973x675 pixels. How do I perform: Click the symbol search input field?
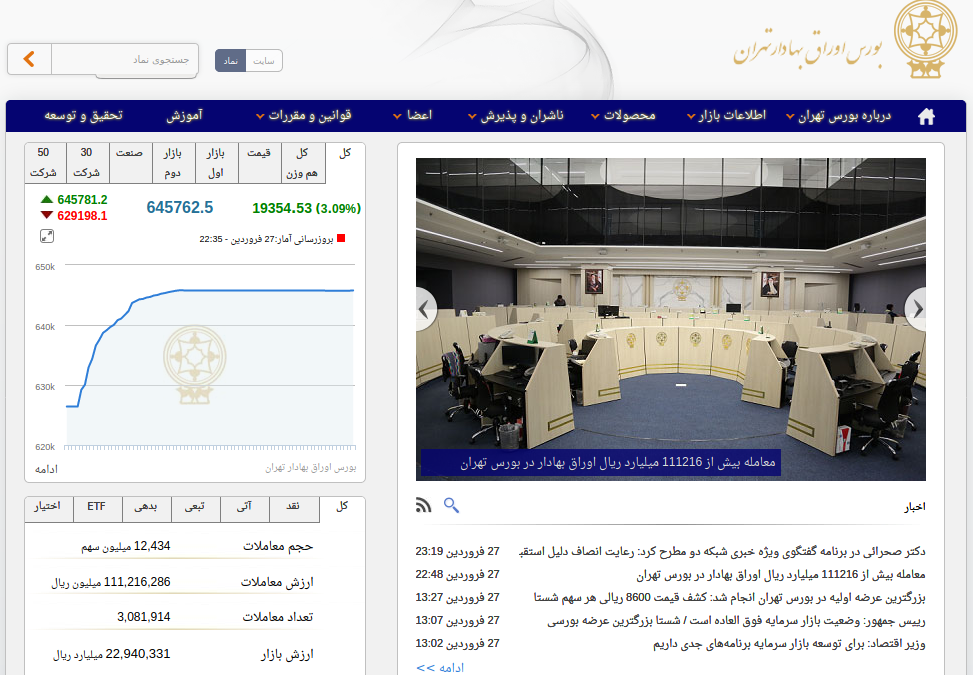(125, 60)
